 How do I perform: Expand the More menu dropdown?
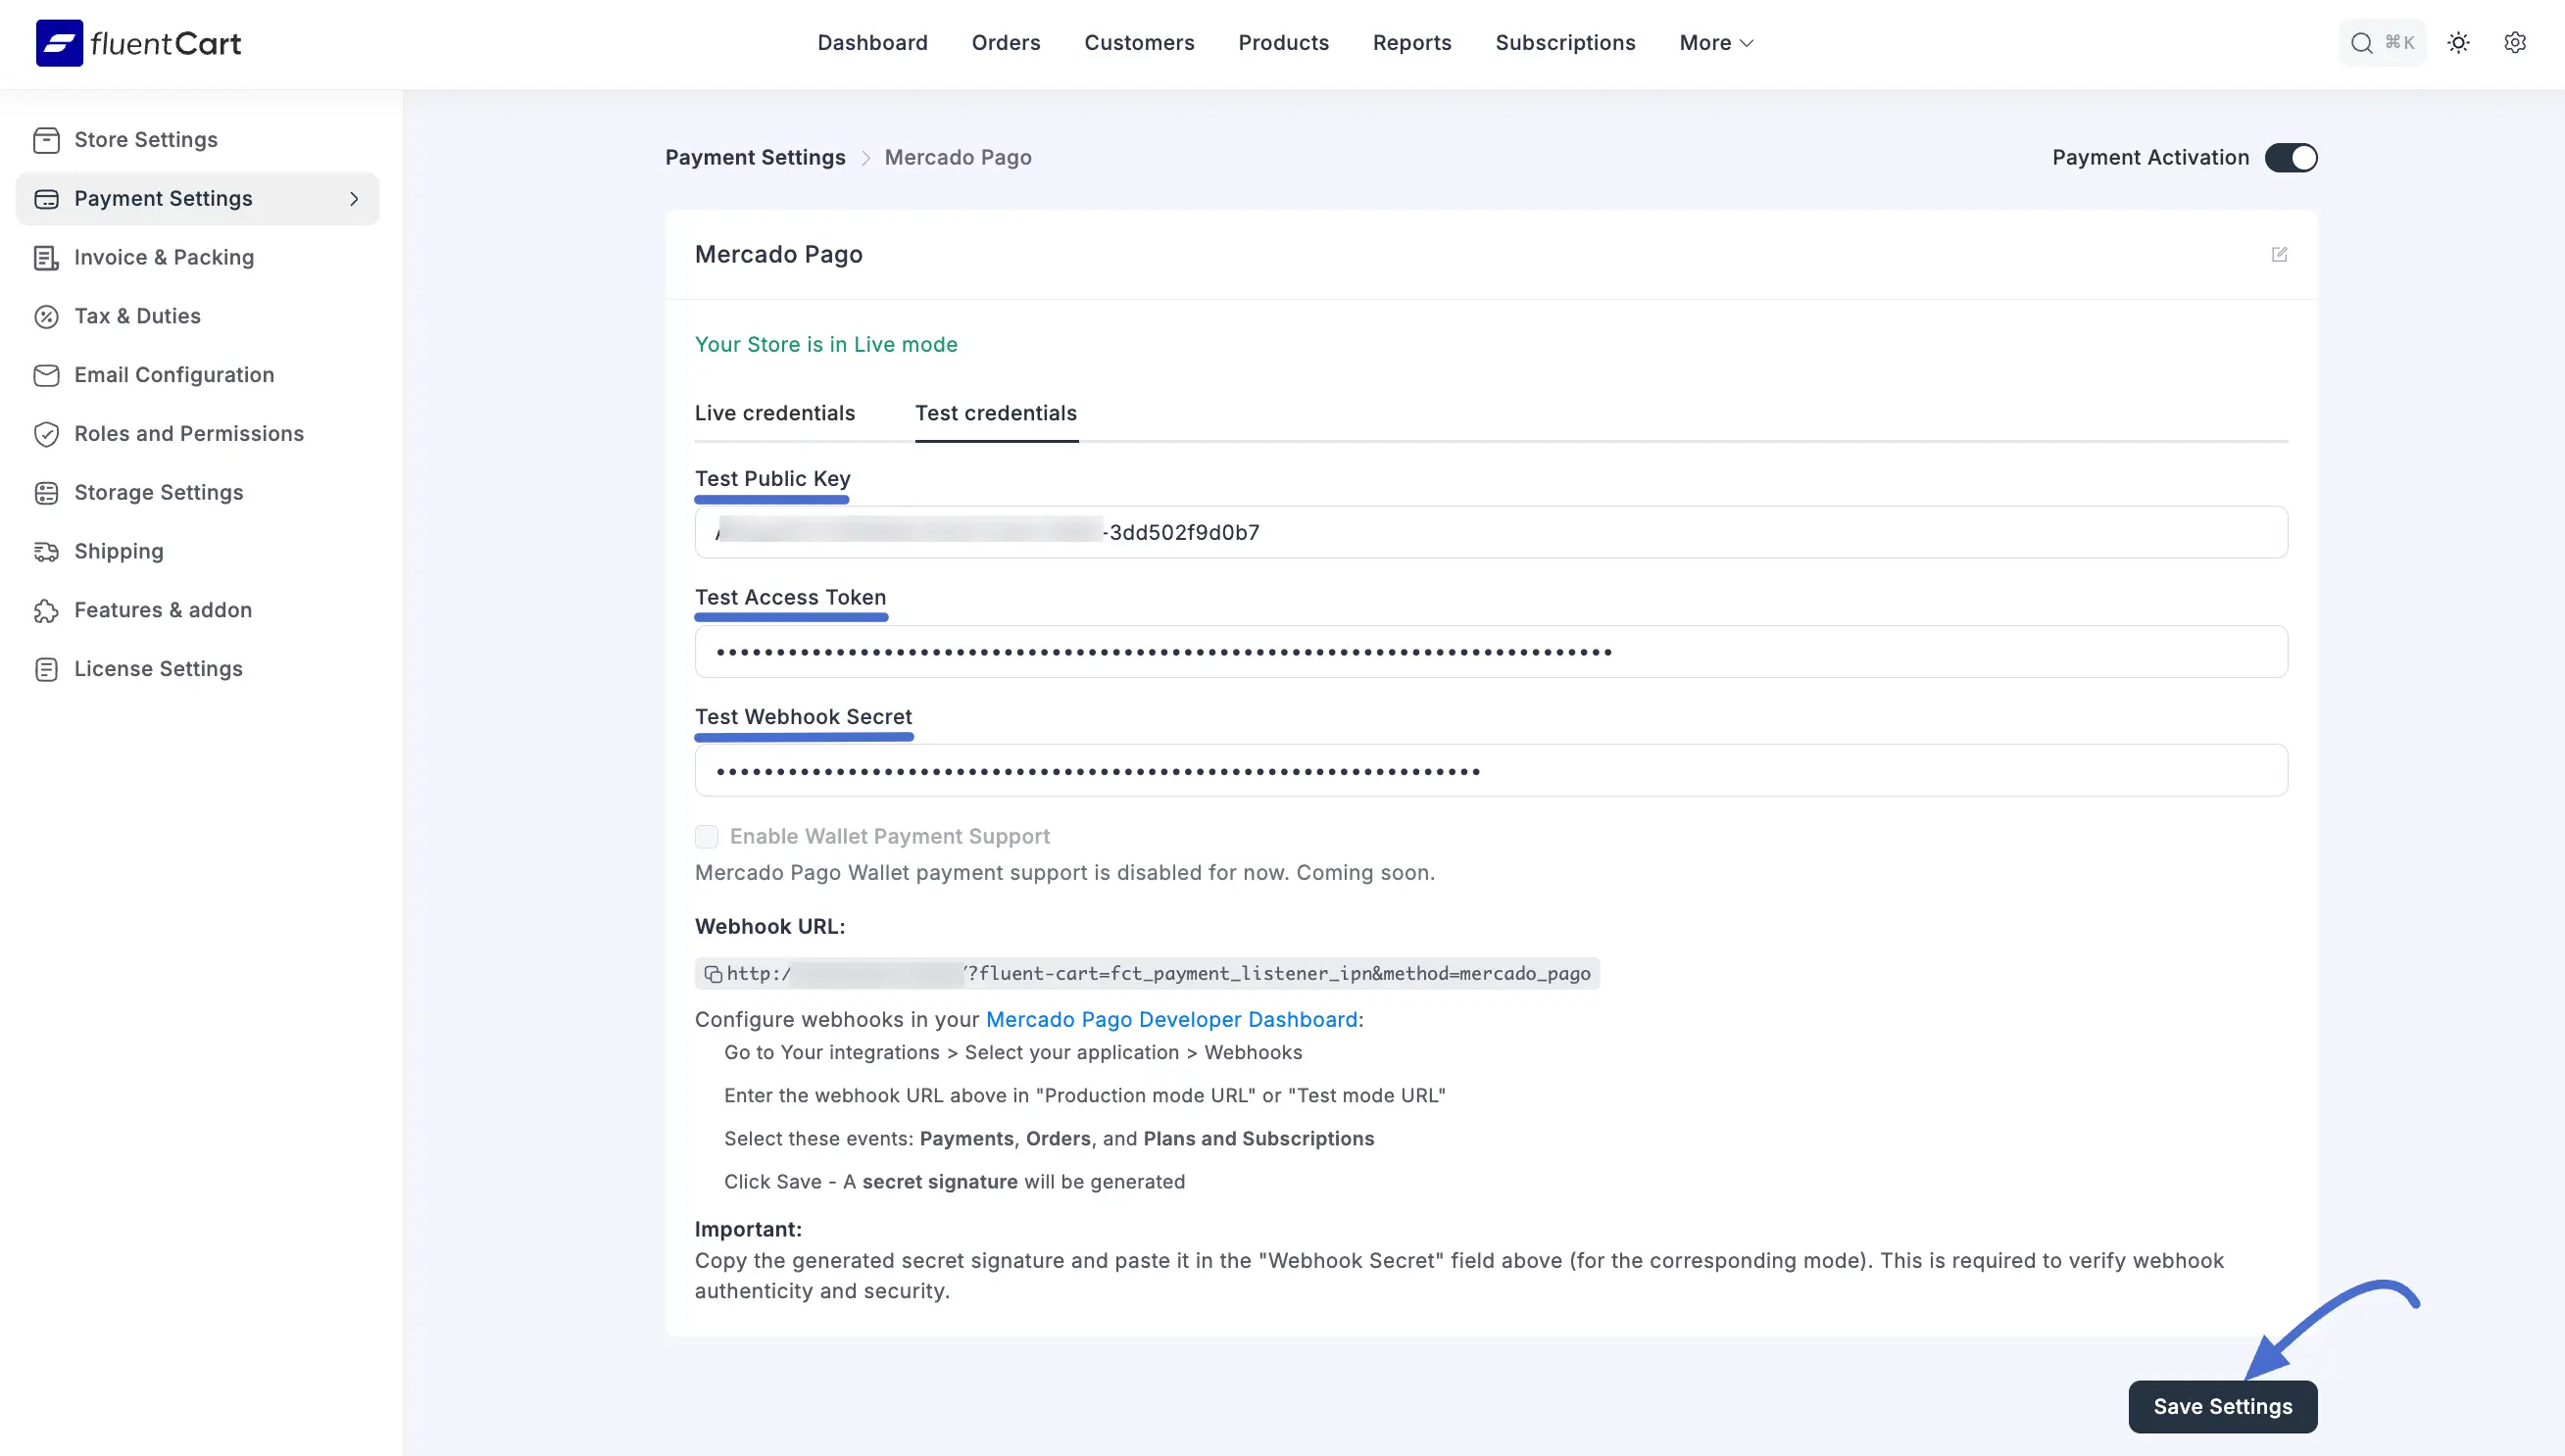[x=1716, y=43]
